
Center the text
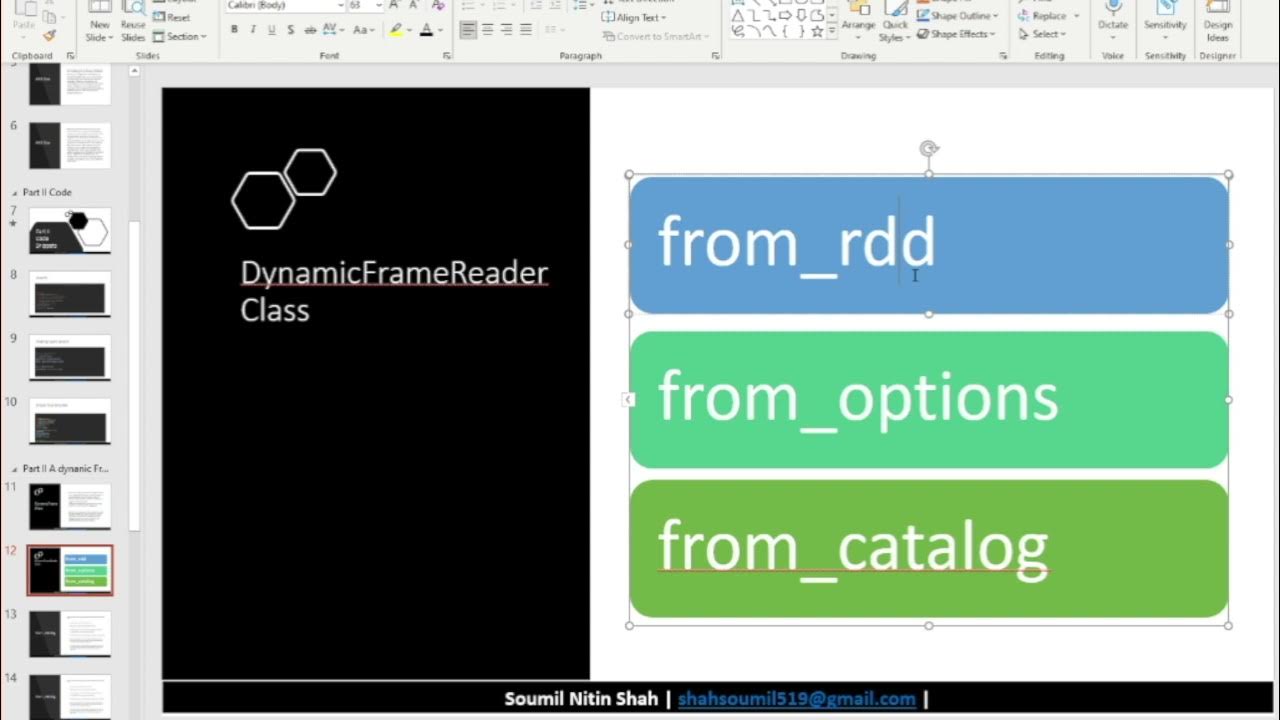pos(488,30)
